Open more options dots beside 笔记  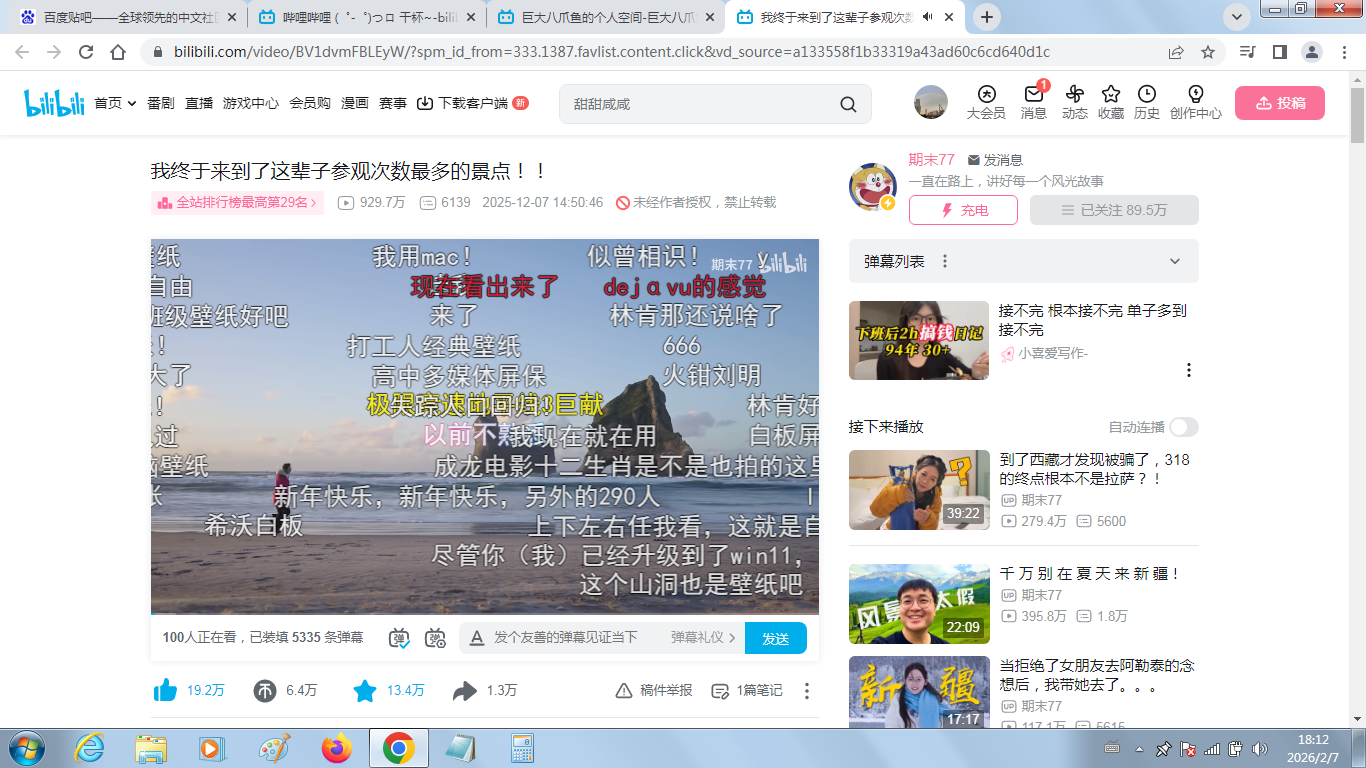click(x=807, y=691)
